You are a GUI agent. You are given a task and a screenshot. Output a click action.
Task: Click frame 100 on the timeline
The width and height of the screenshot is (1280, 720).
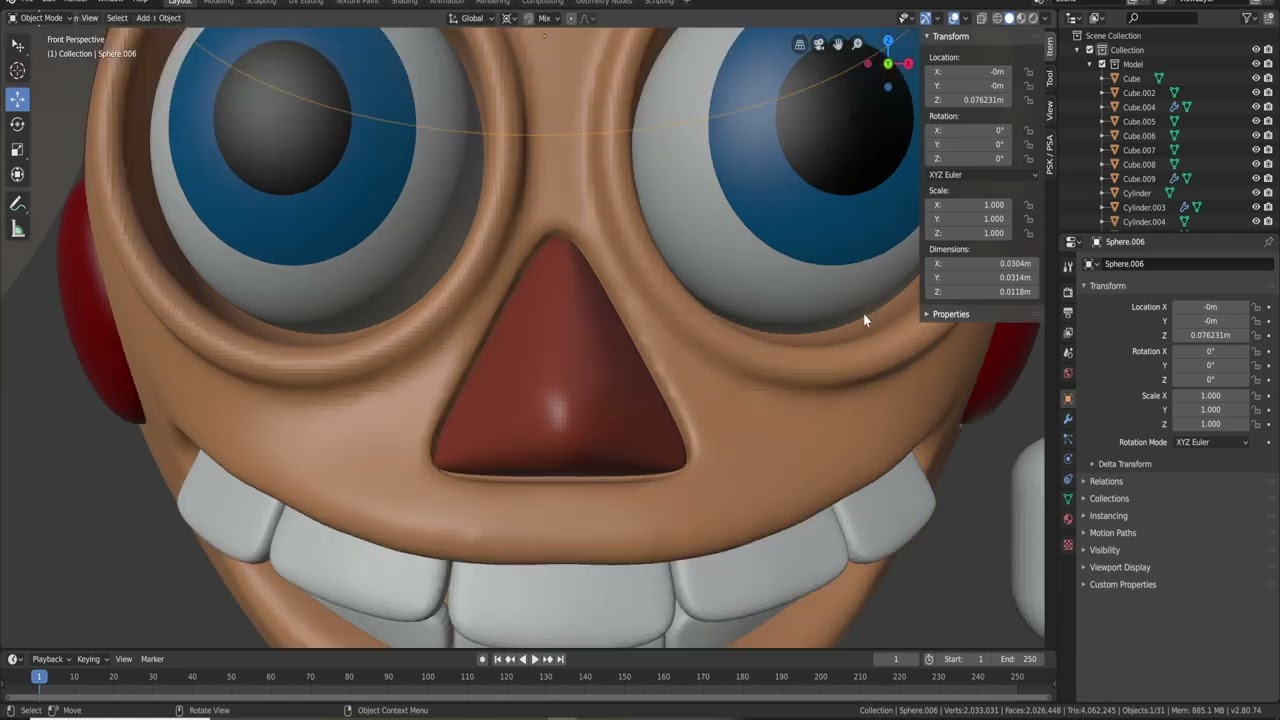[428, 677]
